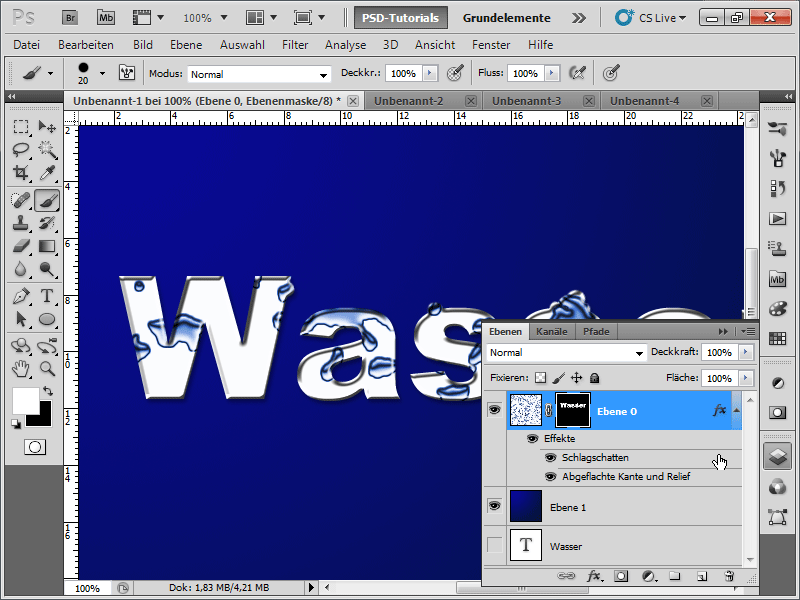Select the Eraser tool
This screenshot has width=800, height=600.
pyautogui.click(x=21, y=246)
